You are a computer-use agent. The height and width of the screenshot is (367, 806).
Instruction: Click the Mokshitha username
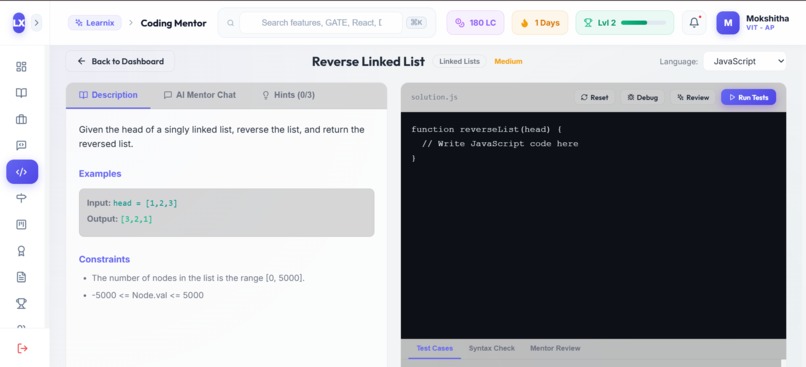pyautogui.click(x=767, y=19)
